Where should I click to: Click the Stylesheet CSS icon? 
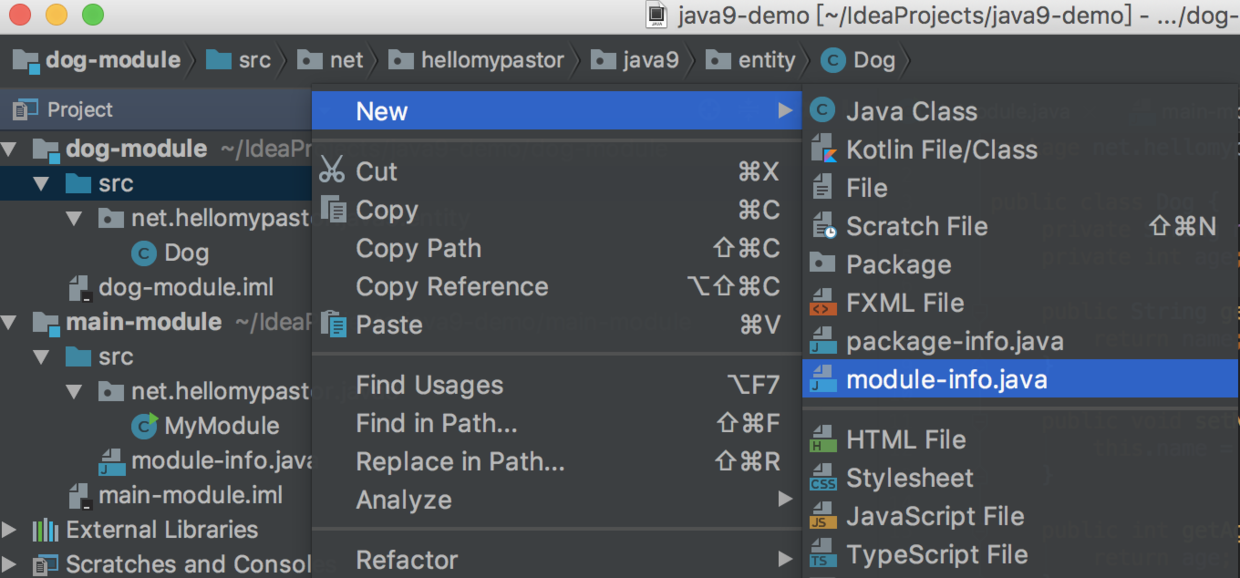point(822,478)
